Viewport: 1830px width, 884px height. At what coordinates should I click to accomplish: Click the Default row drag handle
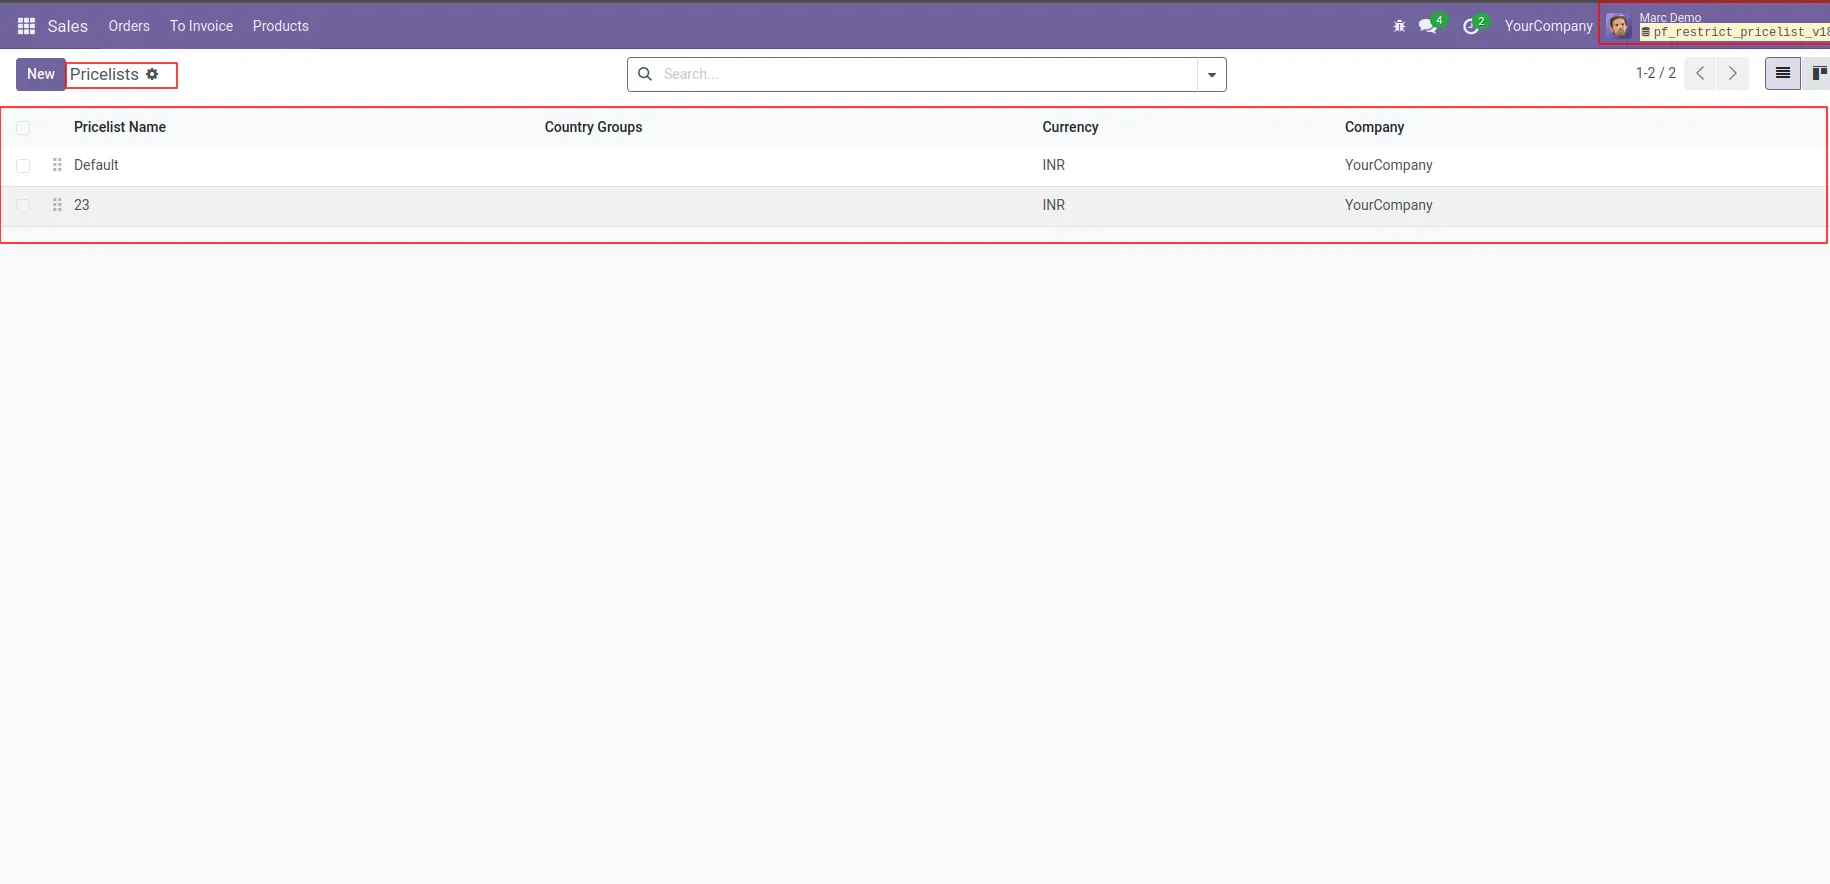pyautogui.click(x=57, y=165)
